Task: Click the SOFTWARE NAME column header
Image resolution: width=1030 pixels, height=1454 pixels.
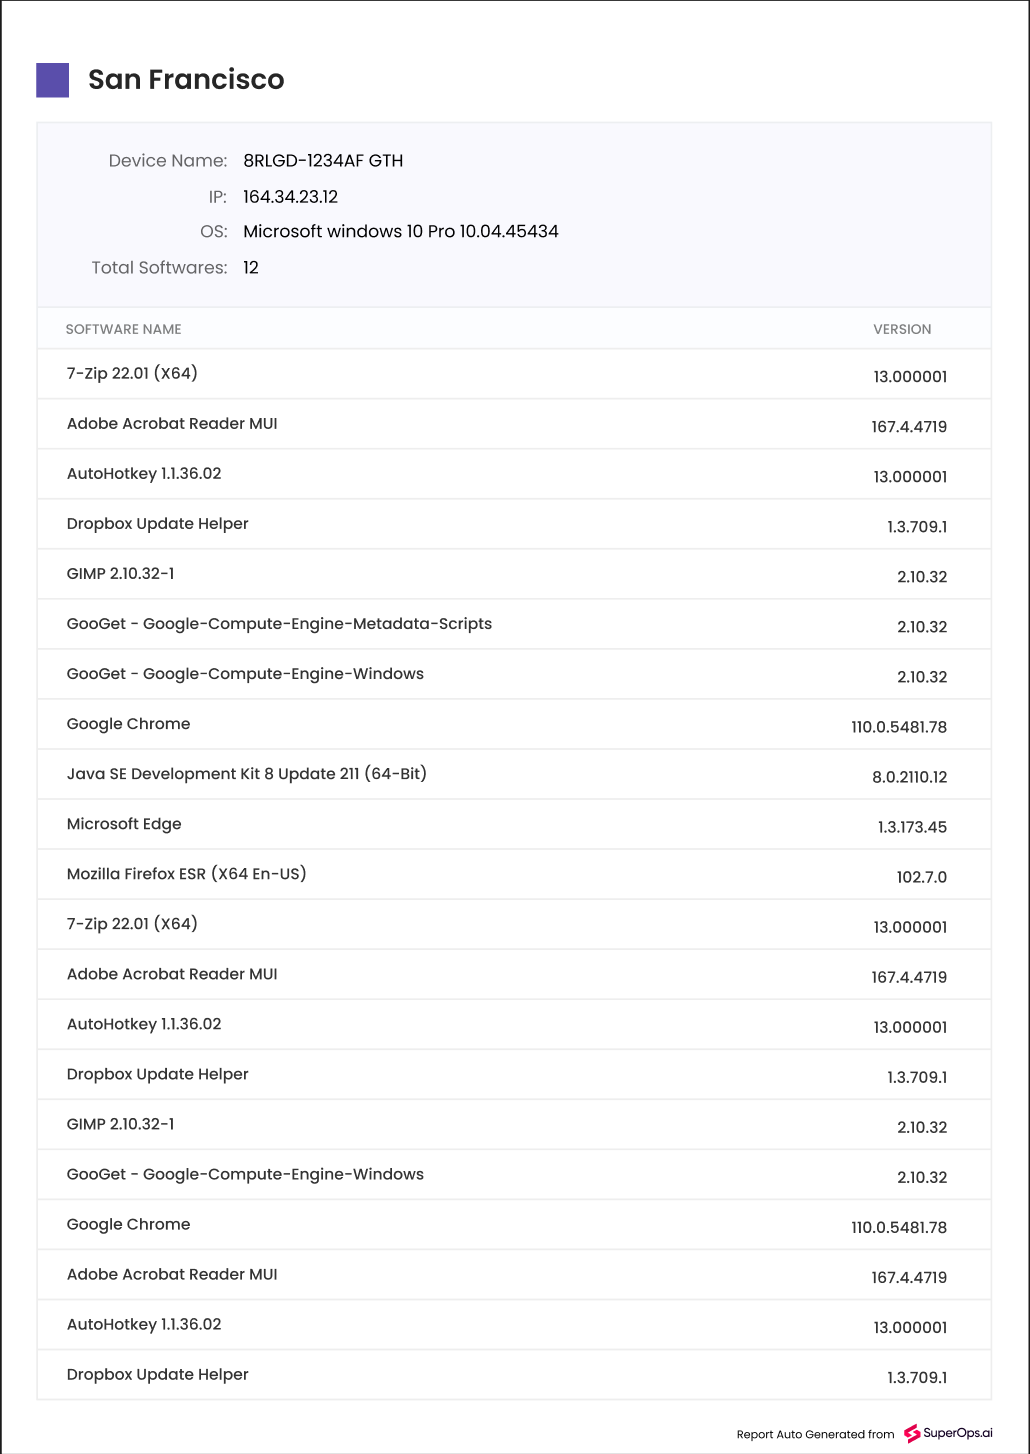Action: click(124, 329)
